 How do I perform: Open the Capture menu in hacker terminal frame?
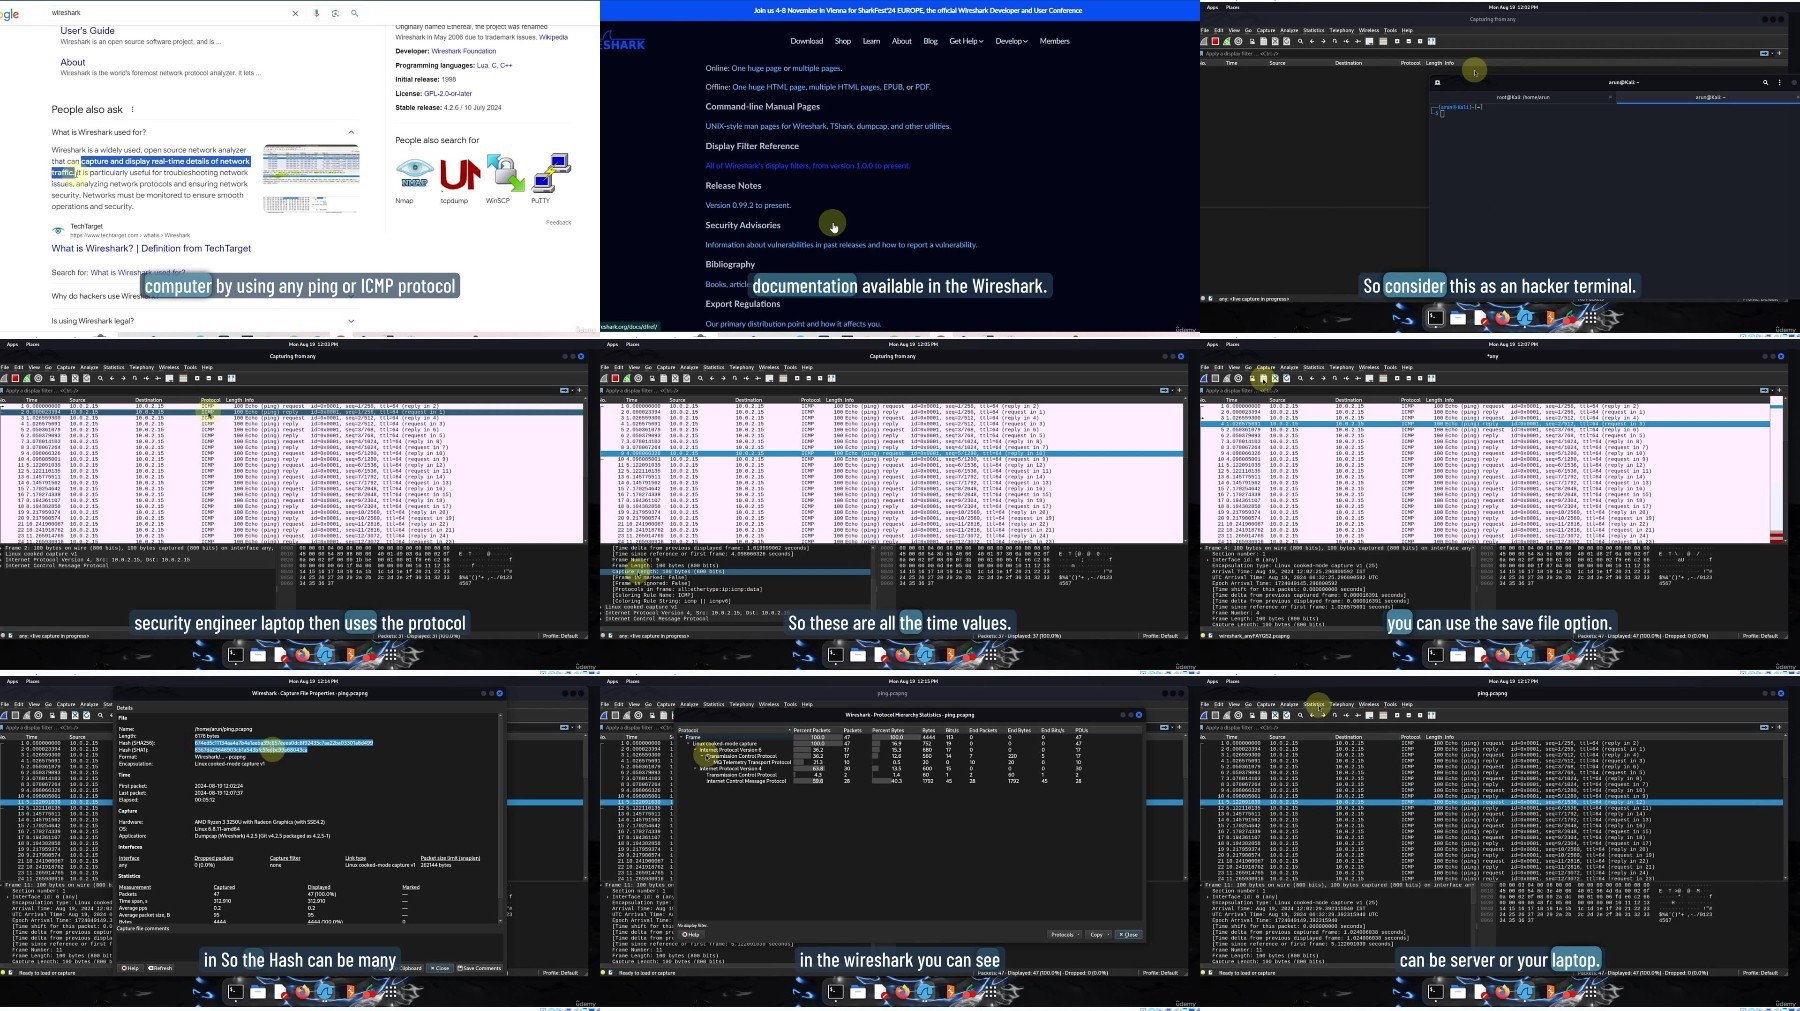tap(1266, 30)
